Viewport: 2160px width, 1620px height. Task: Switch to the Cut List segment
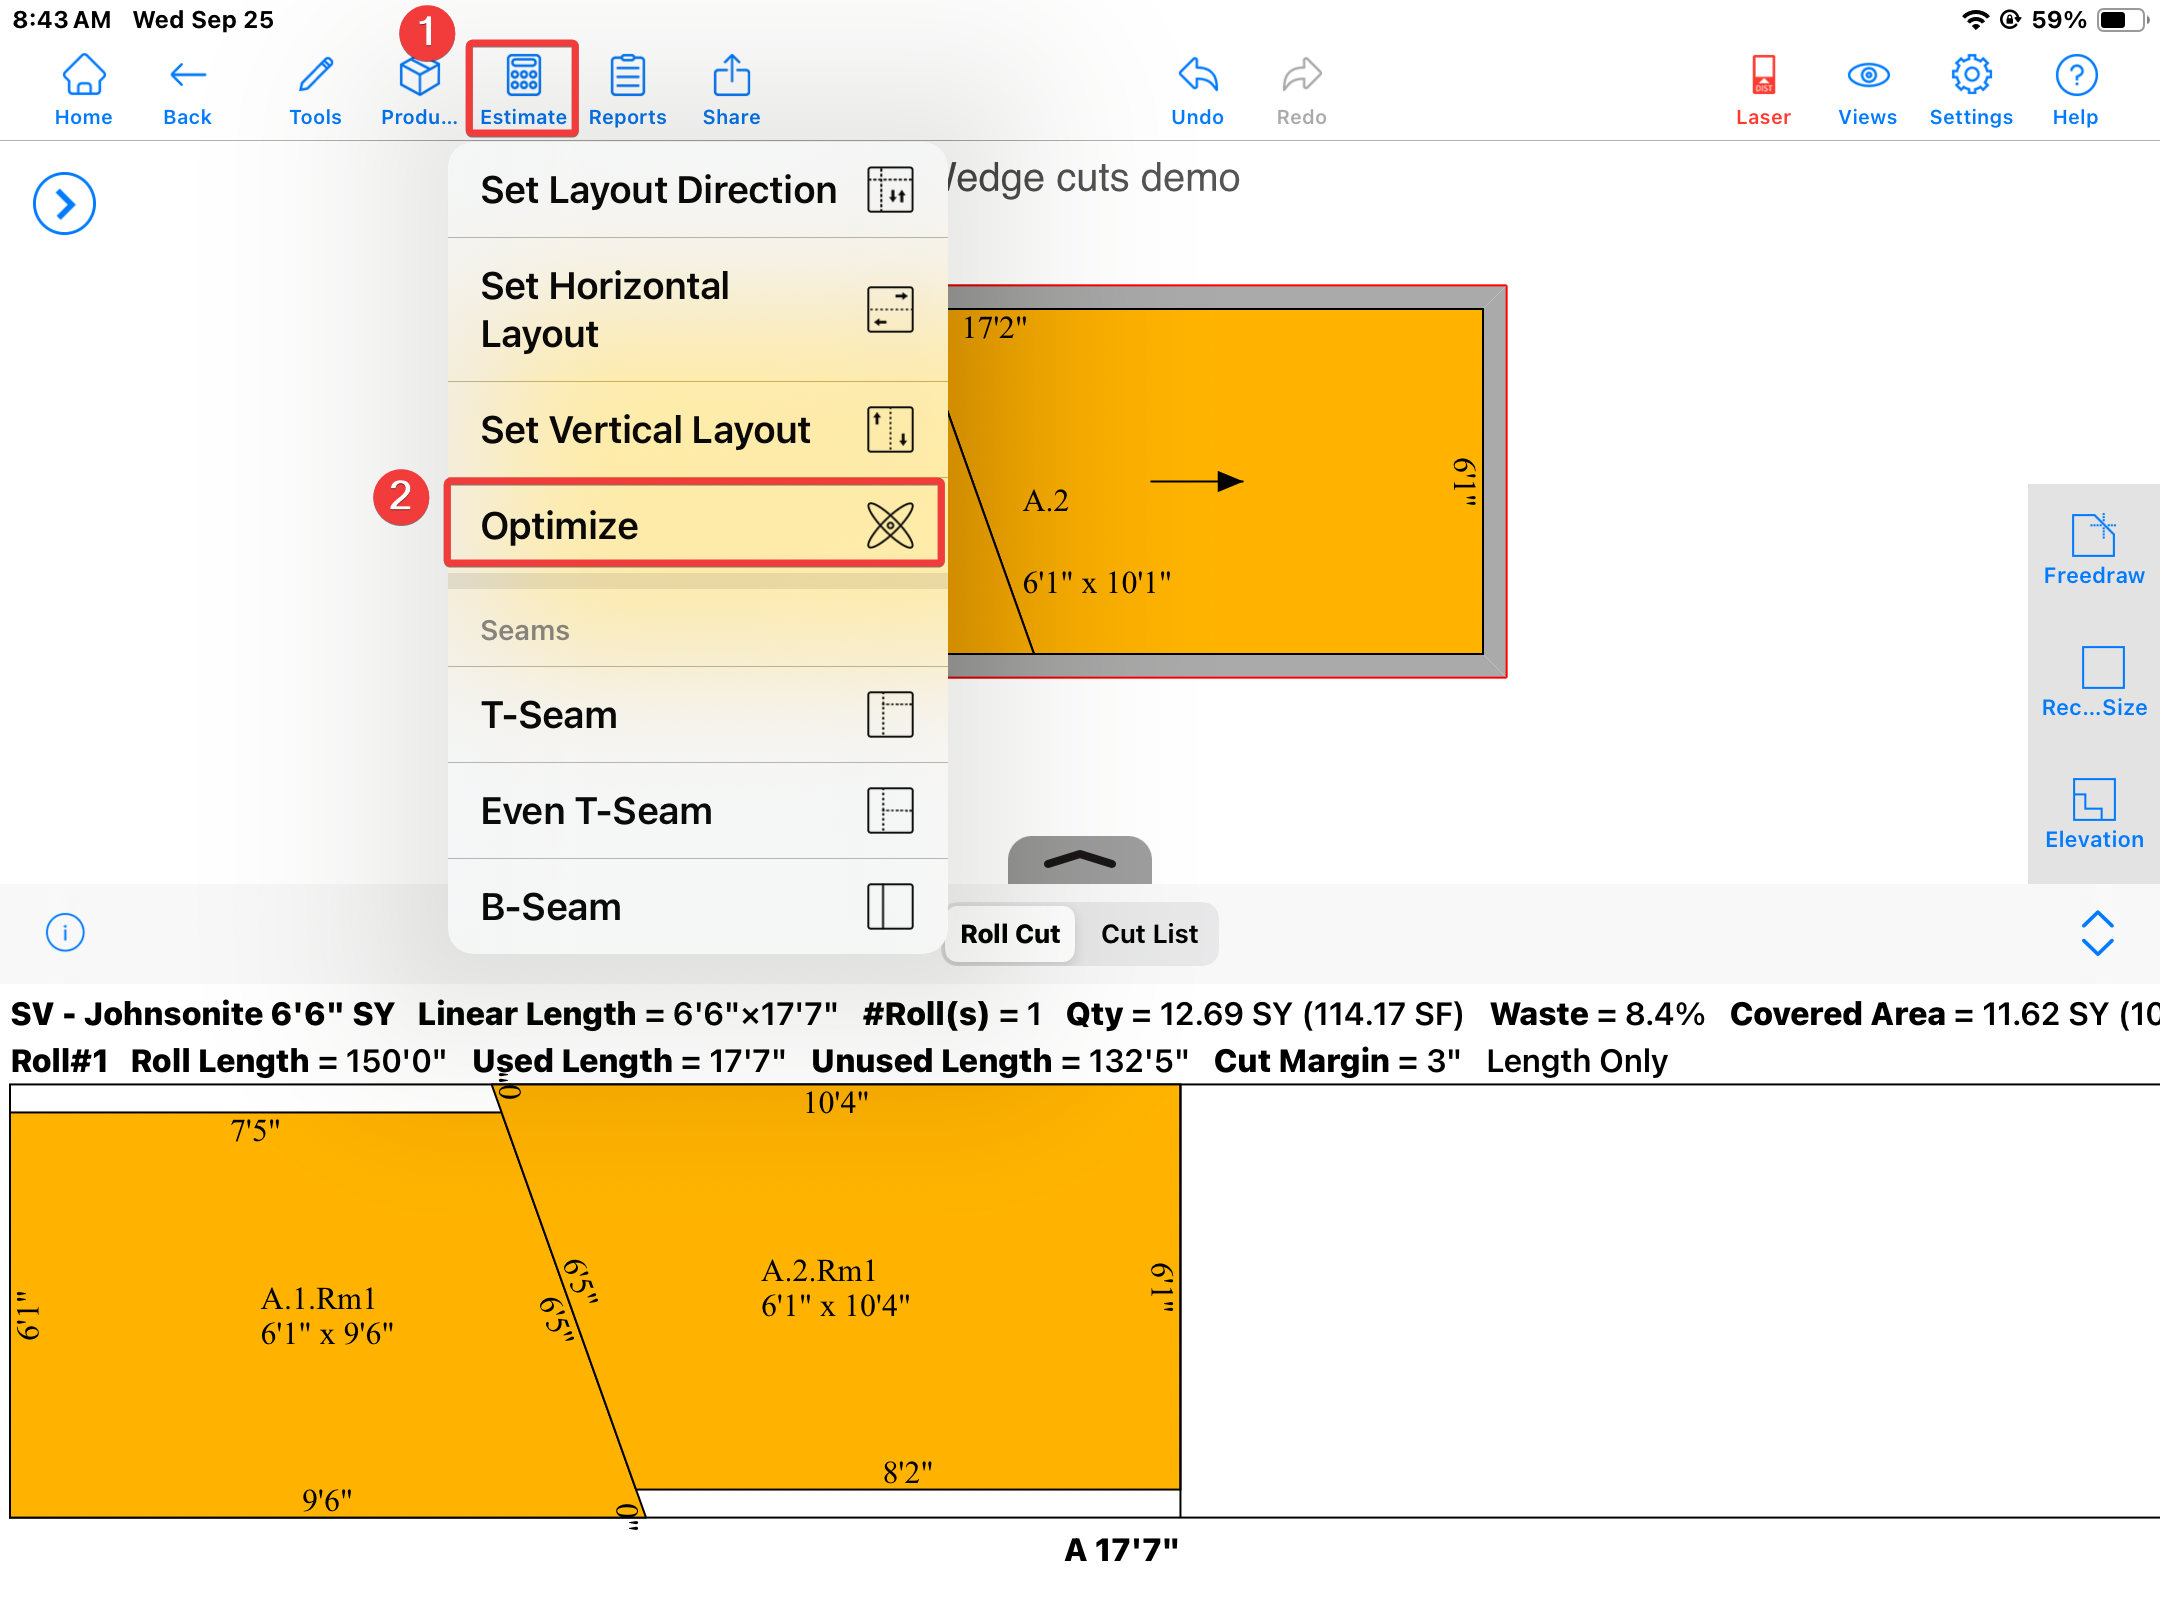1149,933
